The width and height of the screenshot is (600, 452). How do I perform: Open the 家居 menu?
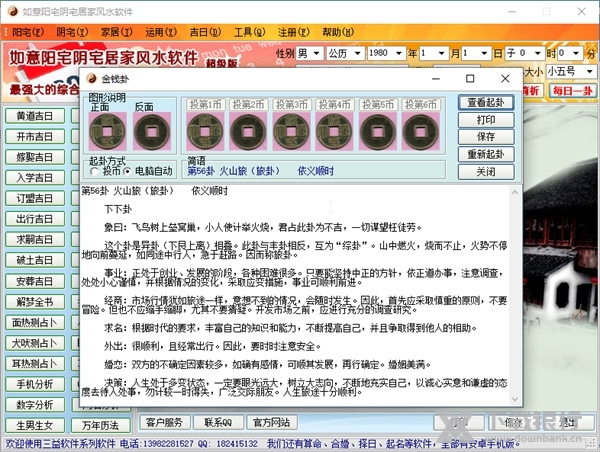[117, 32]
